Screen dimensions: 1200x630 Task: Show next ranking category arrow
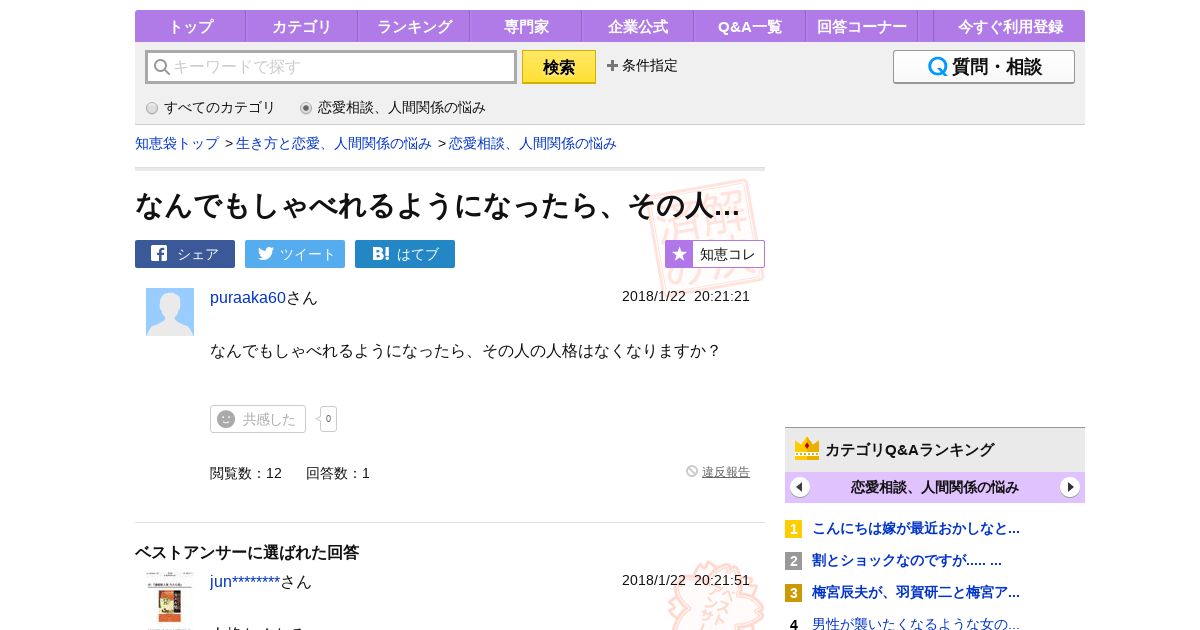[x=1070, y=487]
